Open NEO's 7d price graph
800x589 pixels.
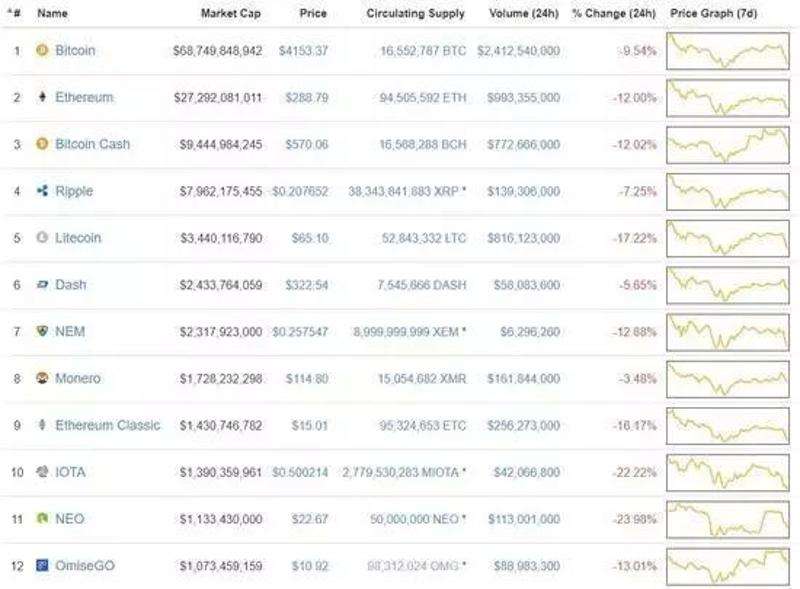[x=727, y=519]
